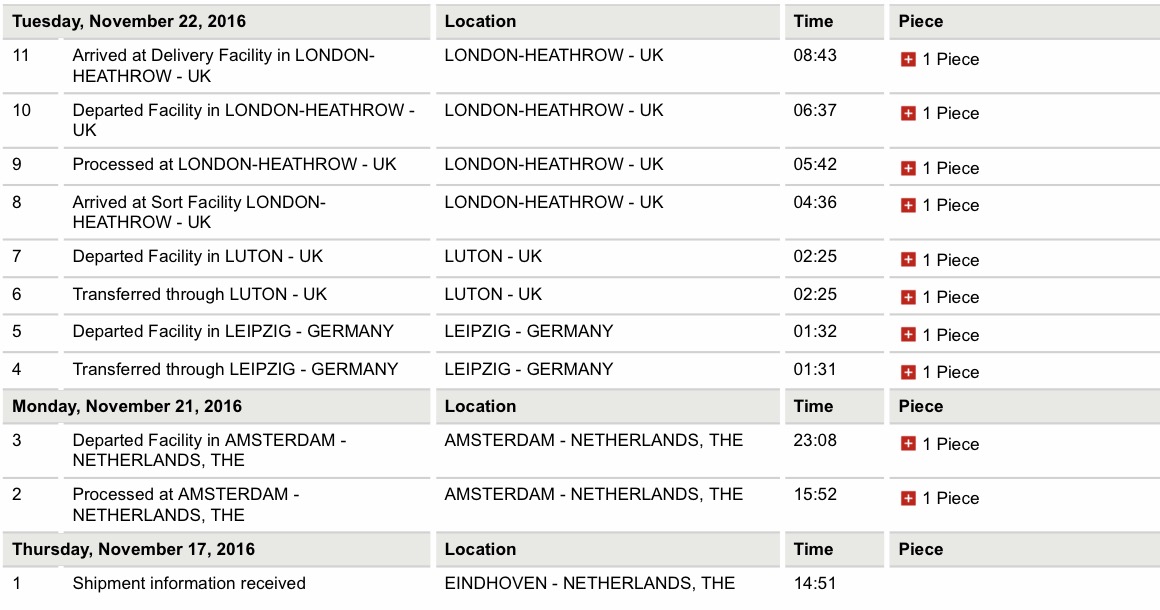1160x610 pixels.
Task: Click the Time column header in top row
Action: pos(813,21)
